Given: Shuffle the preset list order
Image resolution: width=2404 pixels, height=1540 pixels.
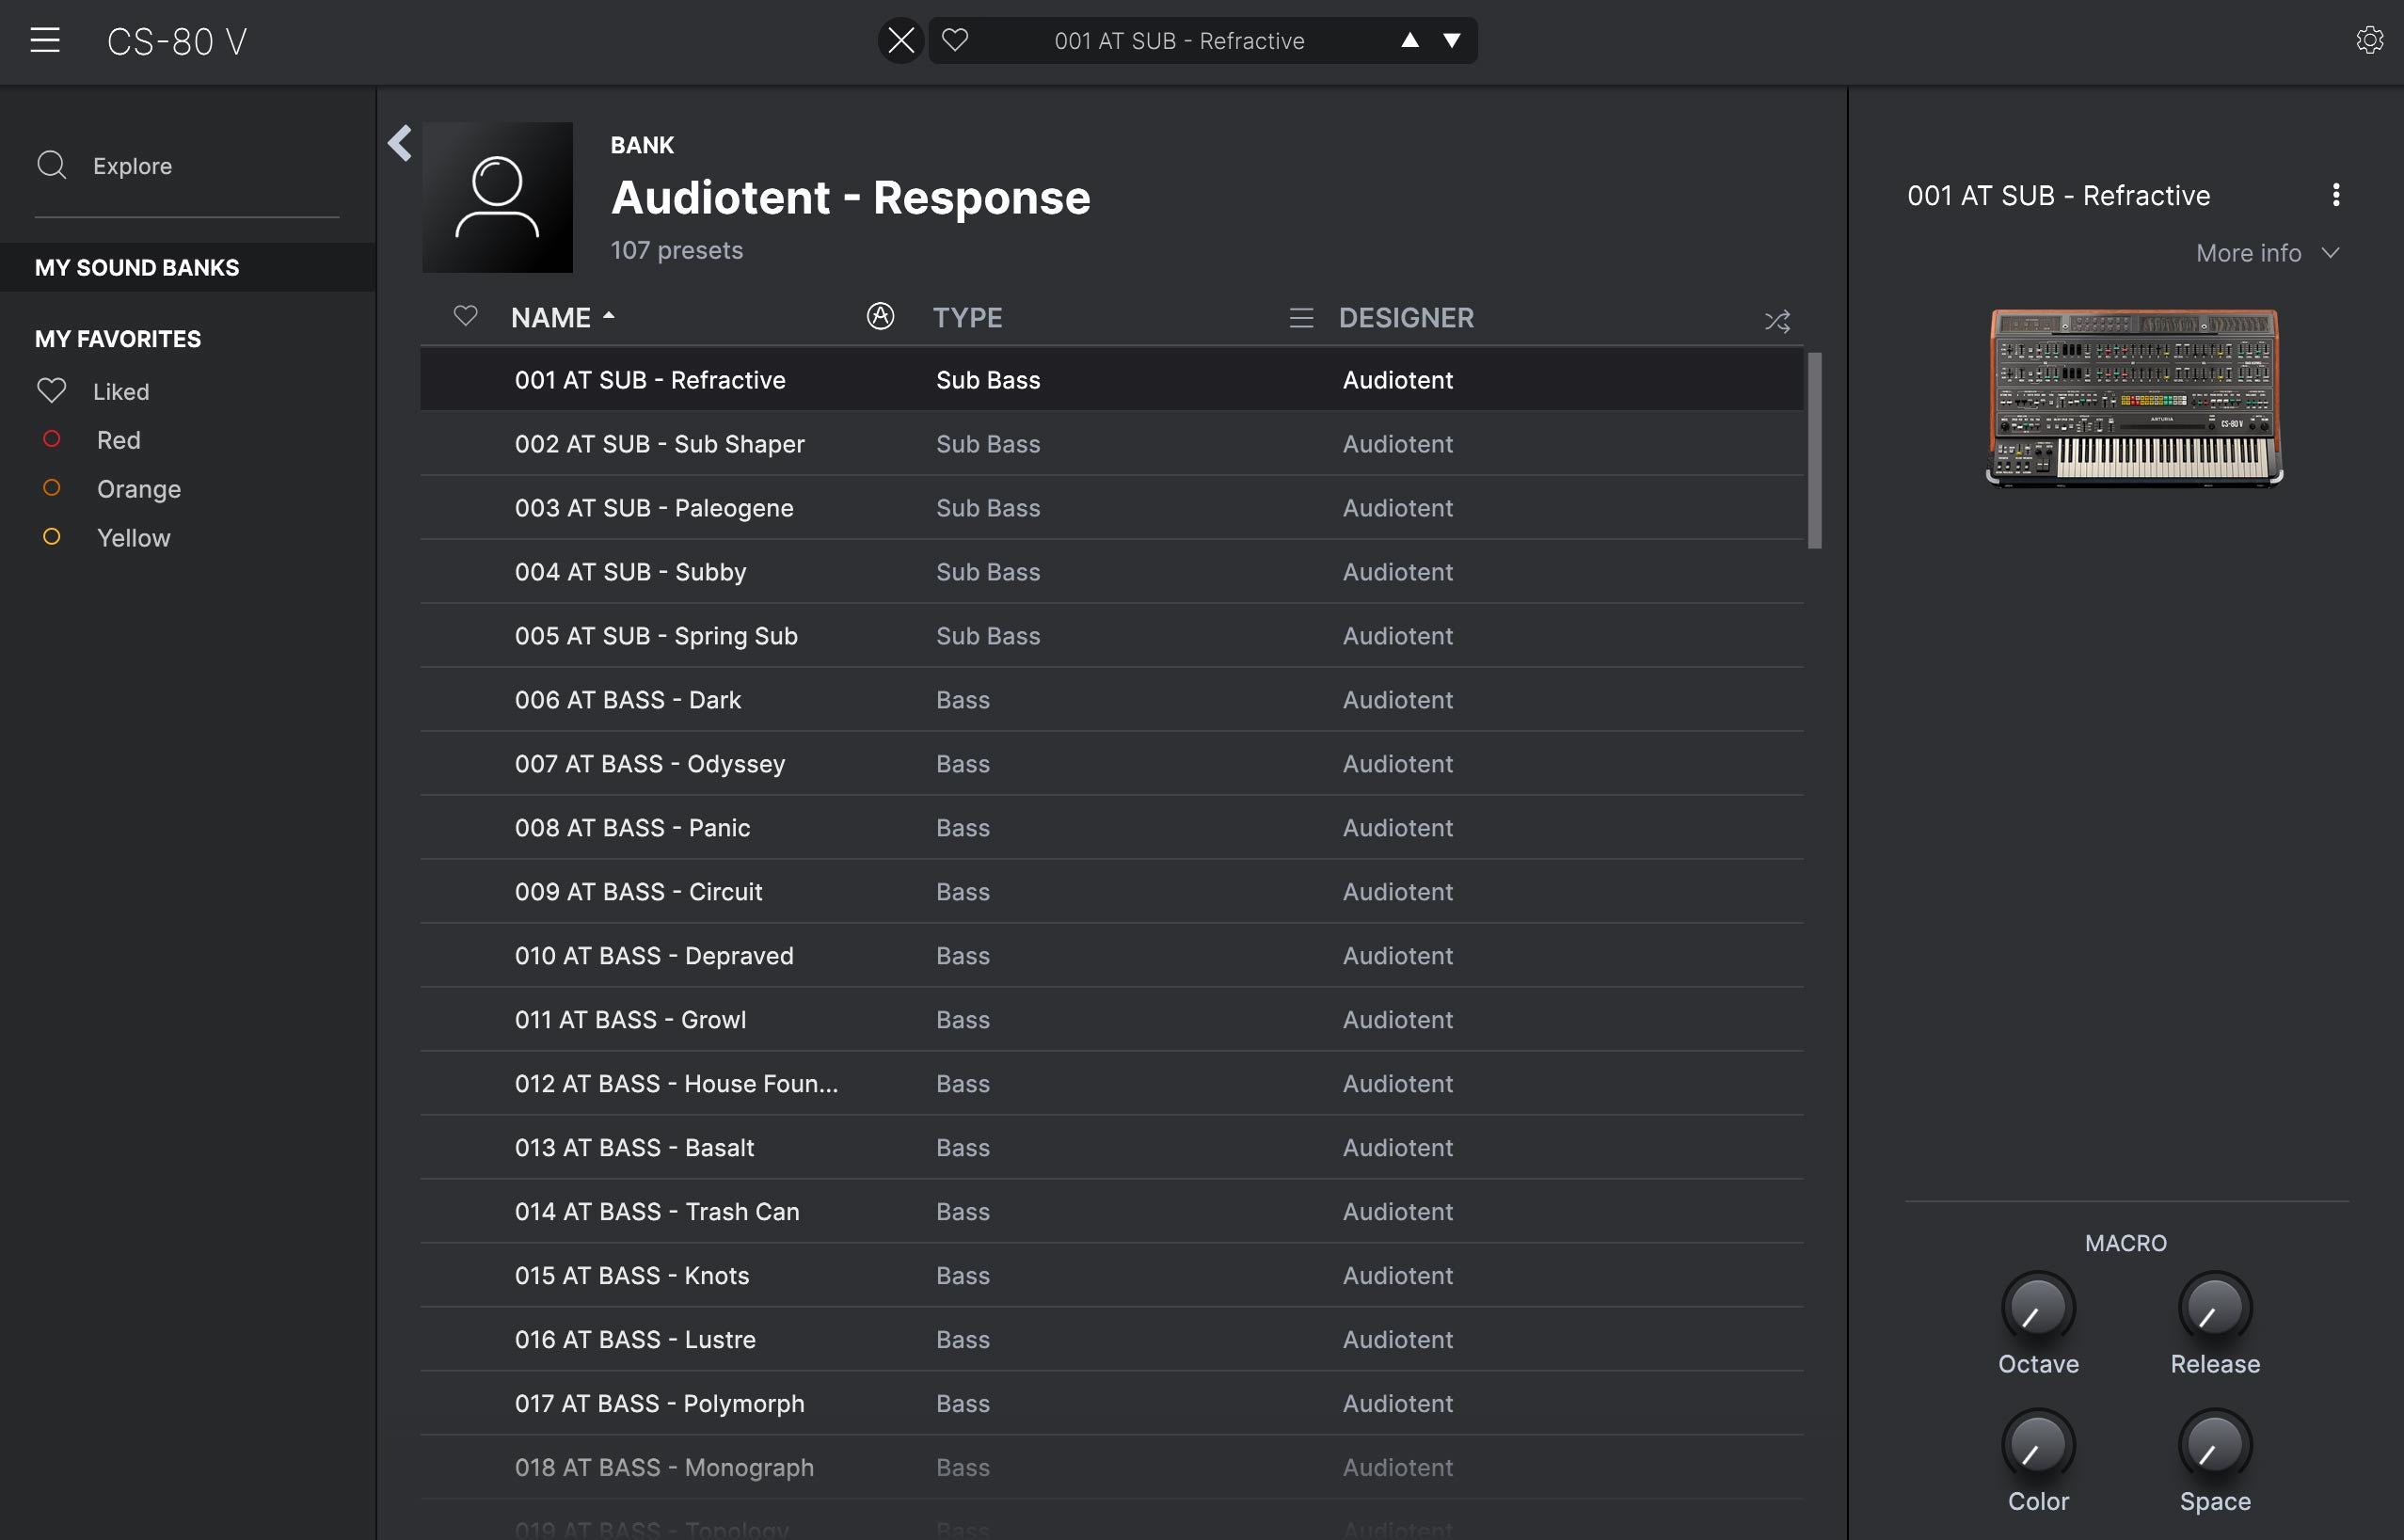Looking at the screenshot, I should tap(1777, 321).
